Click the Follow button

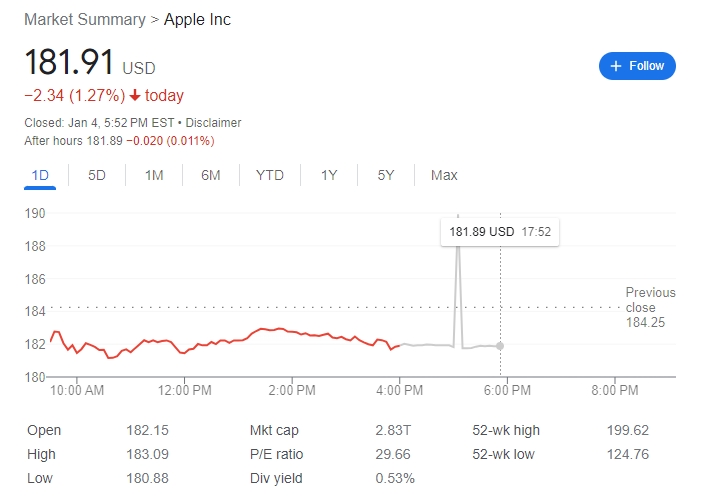pos(637,66)
